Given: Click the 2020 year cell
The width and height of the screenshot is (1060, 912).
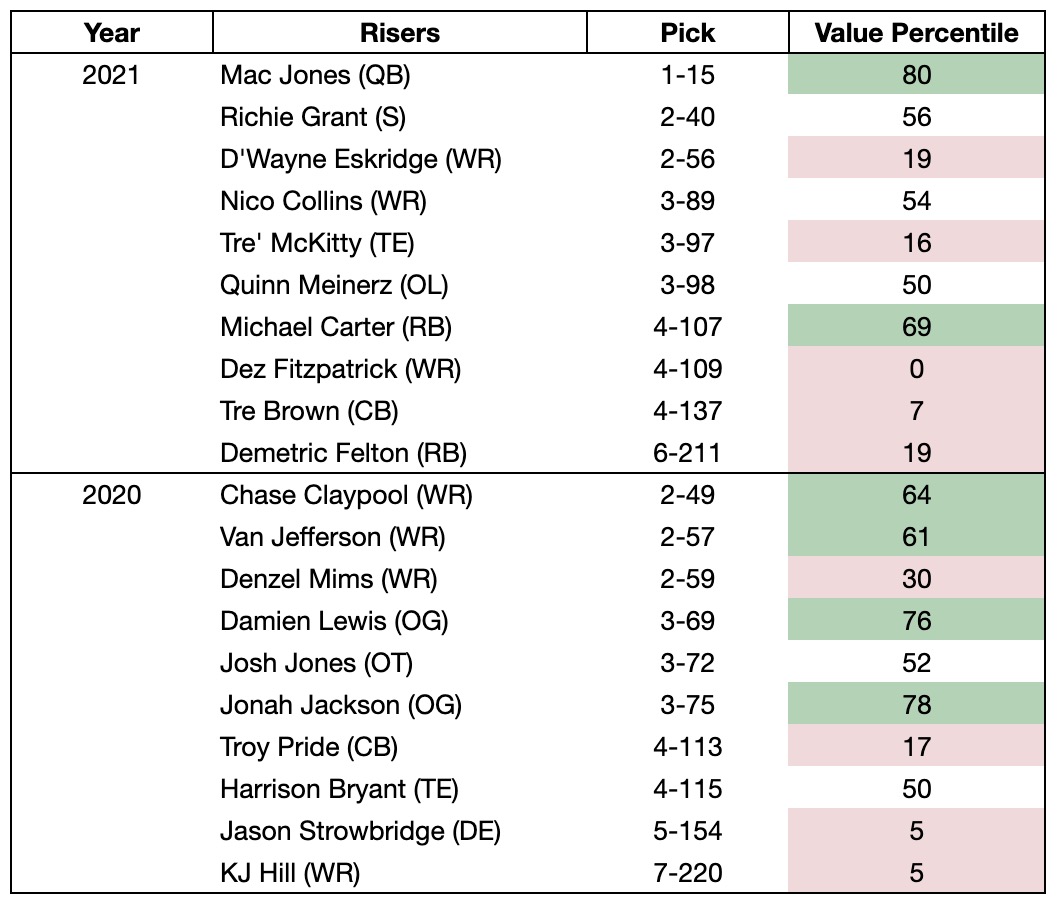Looking at the screenshot, I should coord(111,495).
